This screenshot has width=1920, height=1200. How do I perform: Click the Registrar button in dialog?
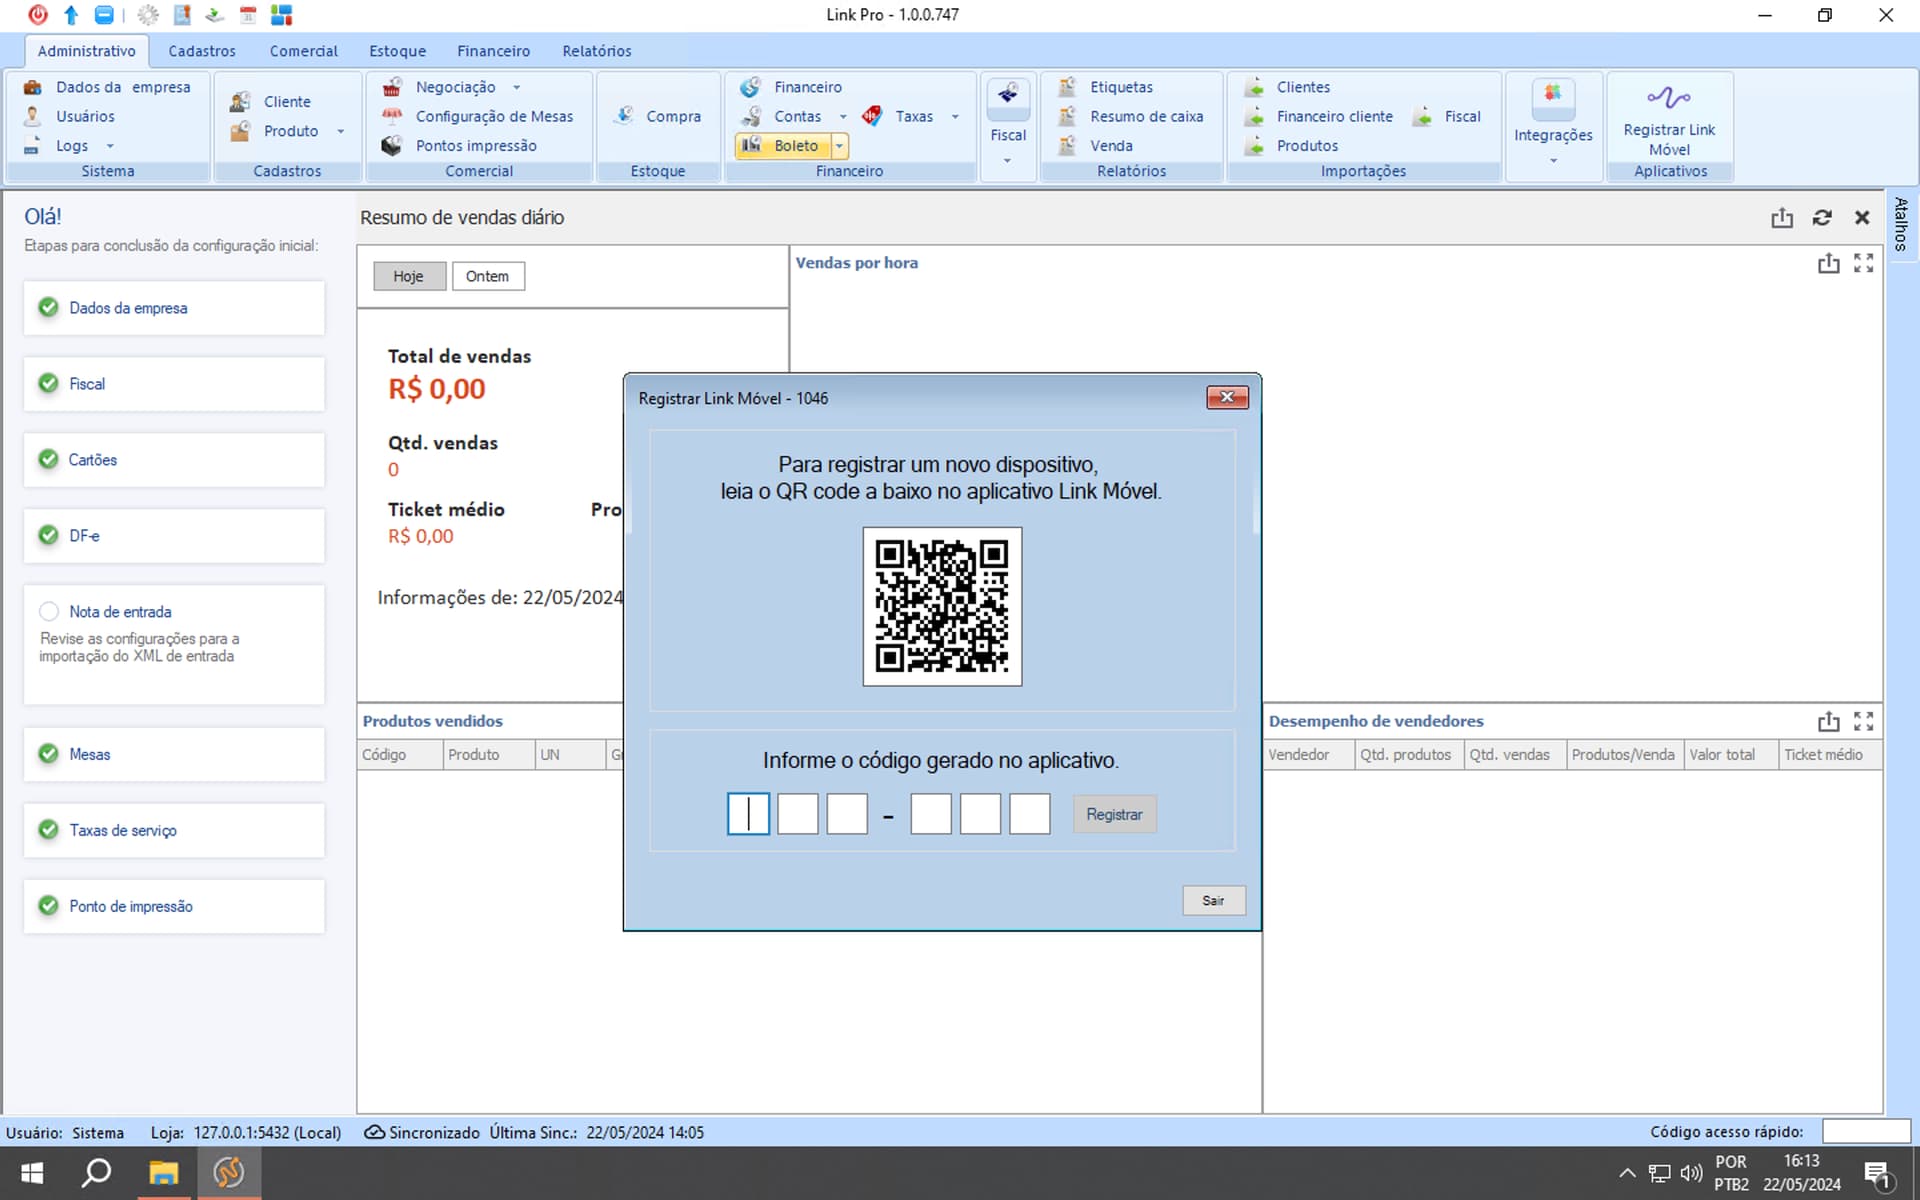pos(1113,814)
